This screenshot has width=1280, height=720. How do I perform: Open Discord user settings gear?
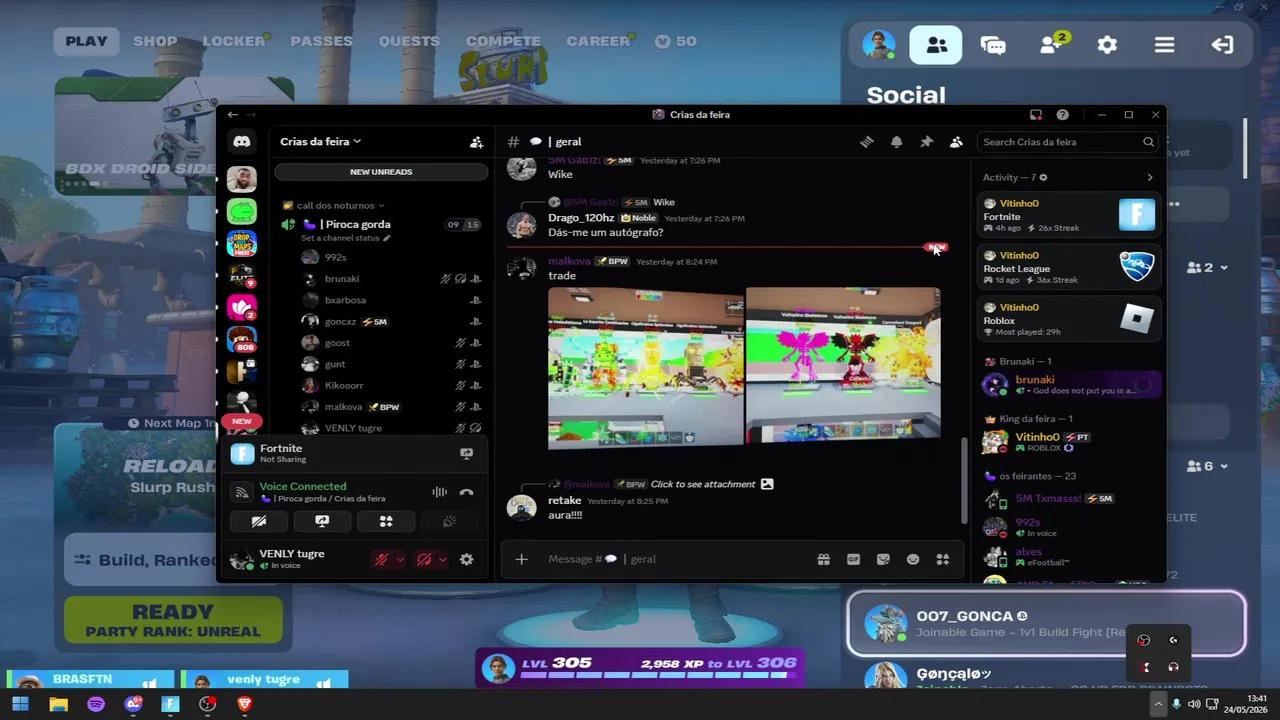pyautogui.click(x=466, y=559)
